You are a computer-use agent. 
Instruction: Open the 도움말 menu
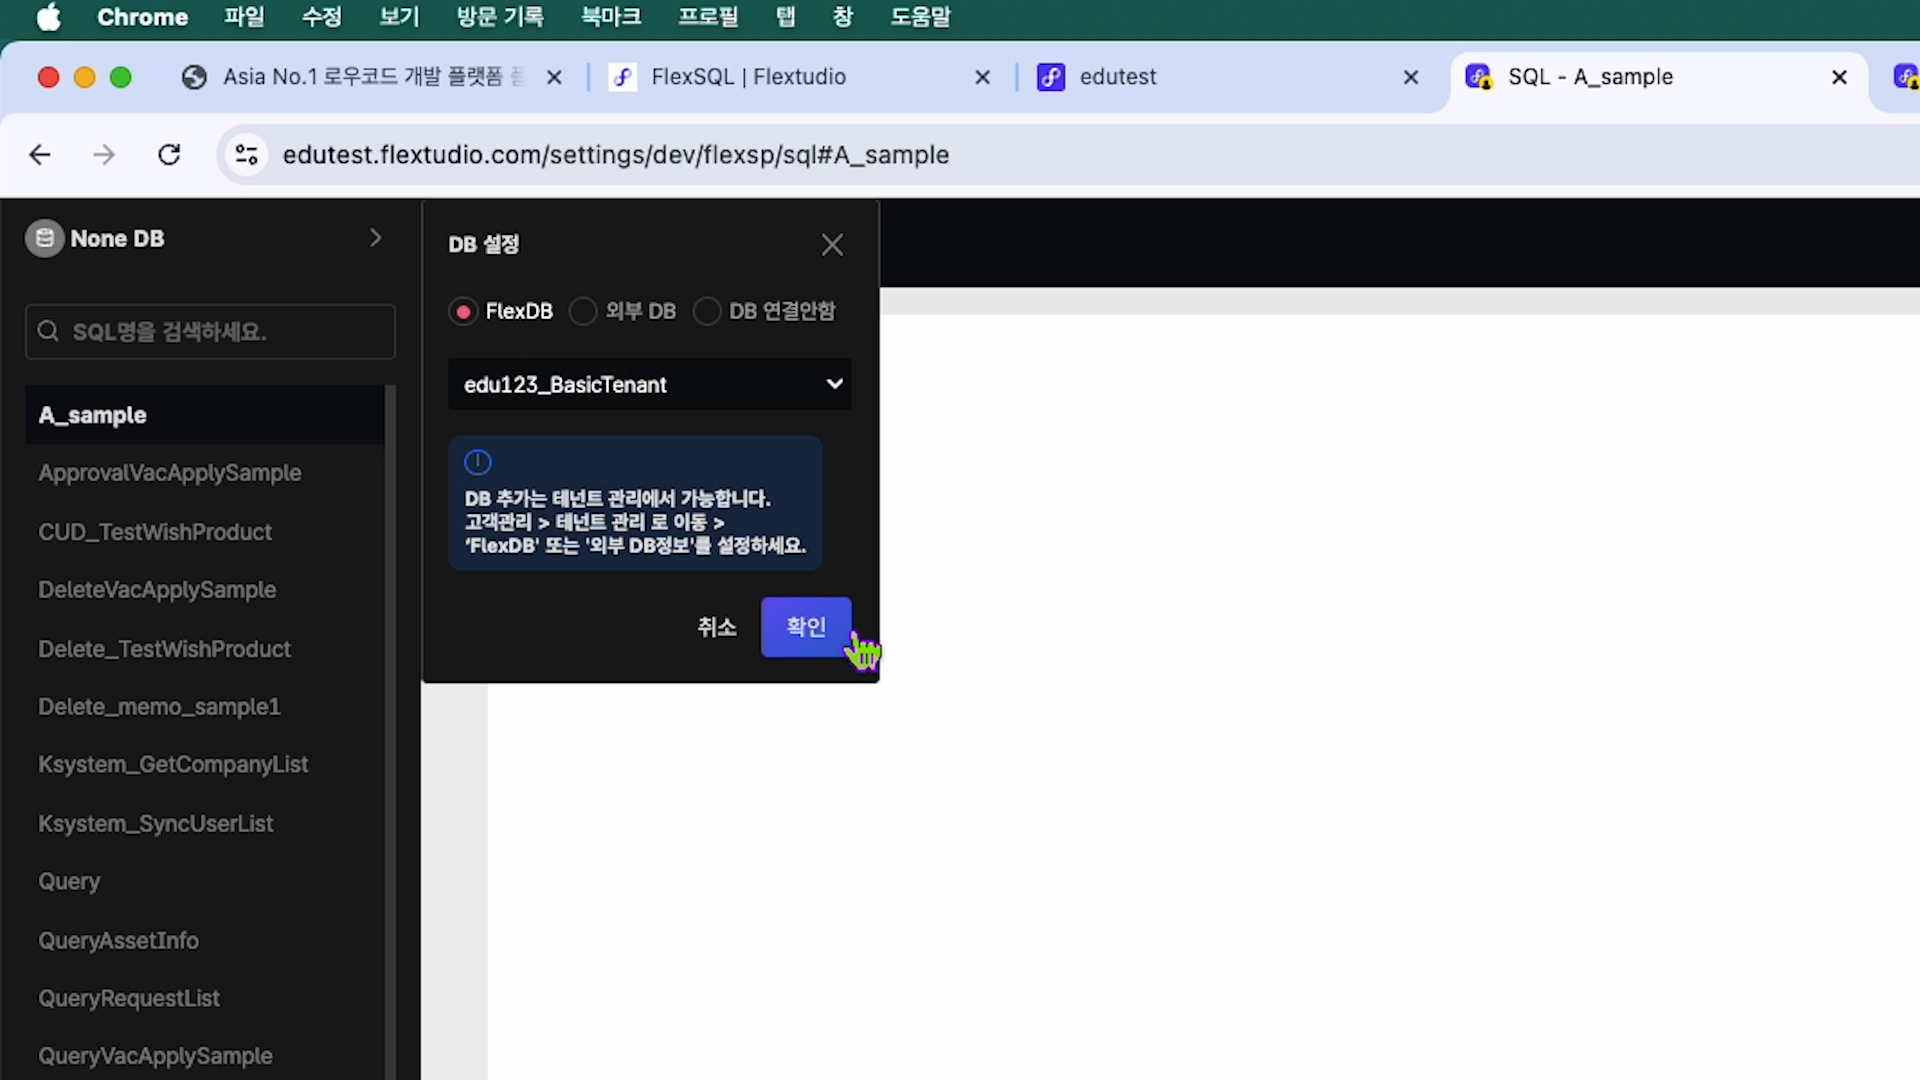click(921, 17)
